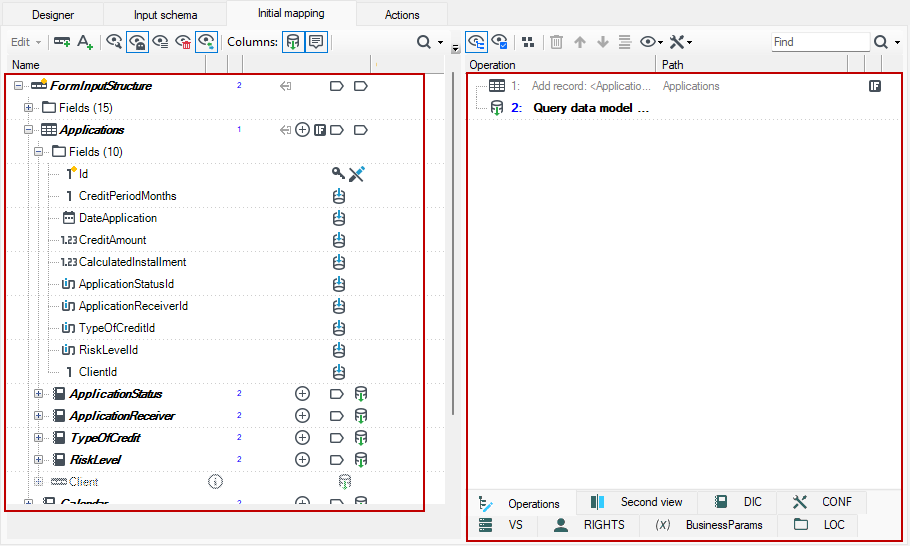Click the query database icon in TypeOfCredit row
The image size is (910, 546).
click(x=361, y=438)
